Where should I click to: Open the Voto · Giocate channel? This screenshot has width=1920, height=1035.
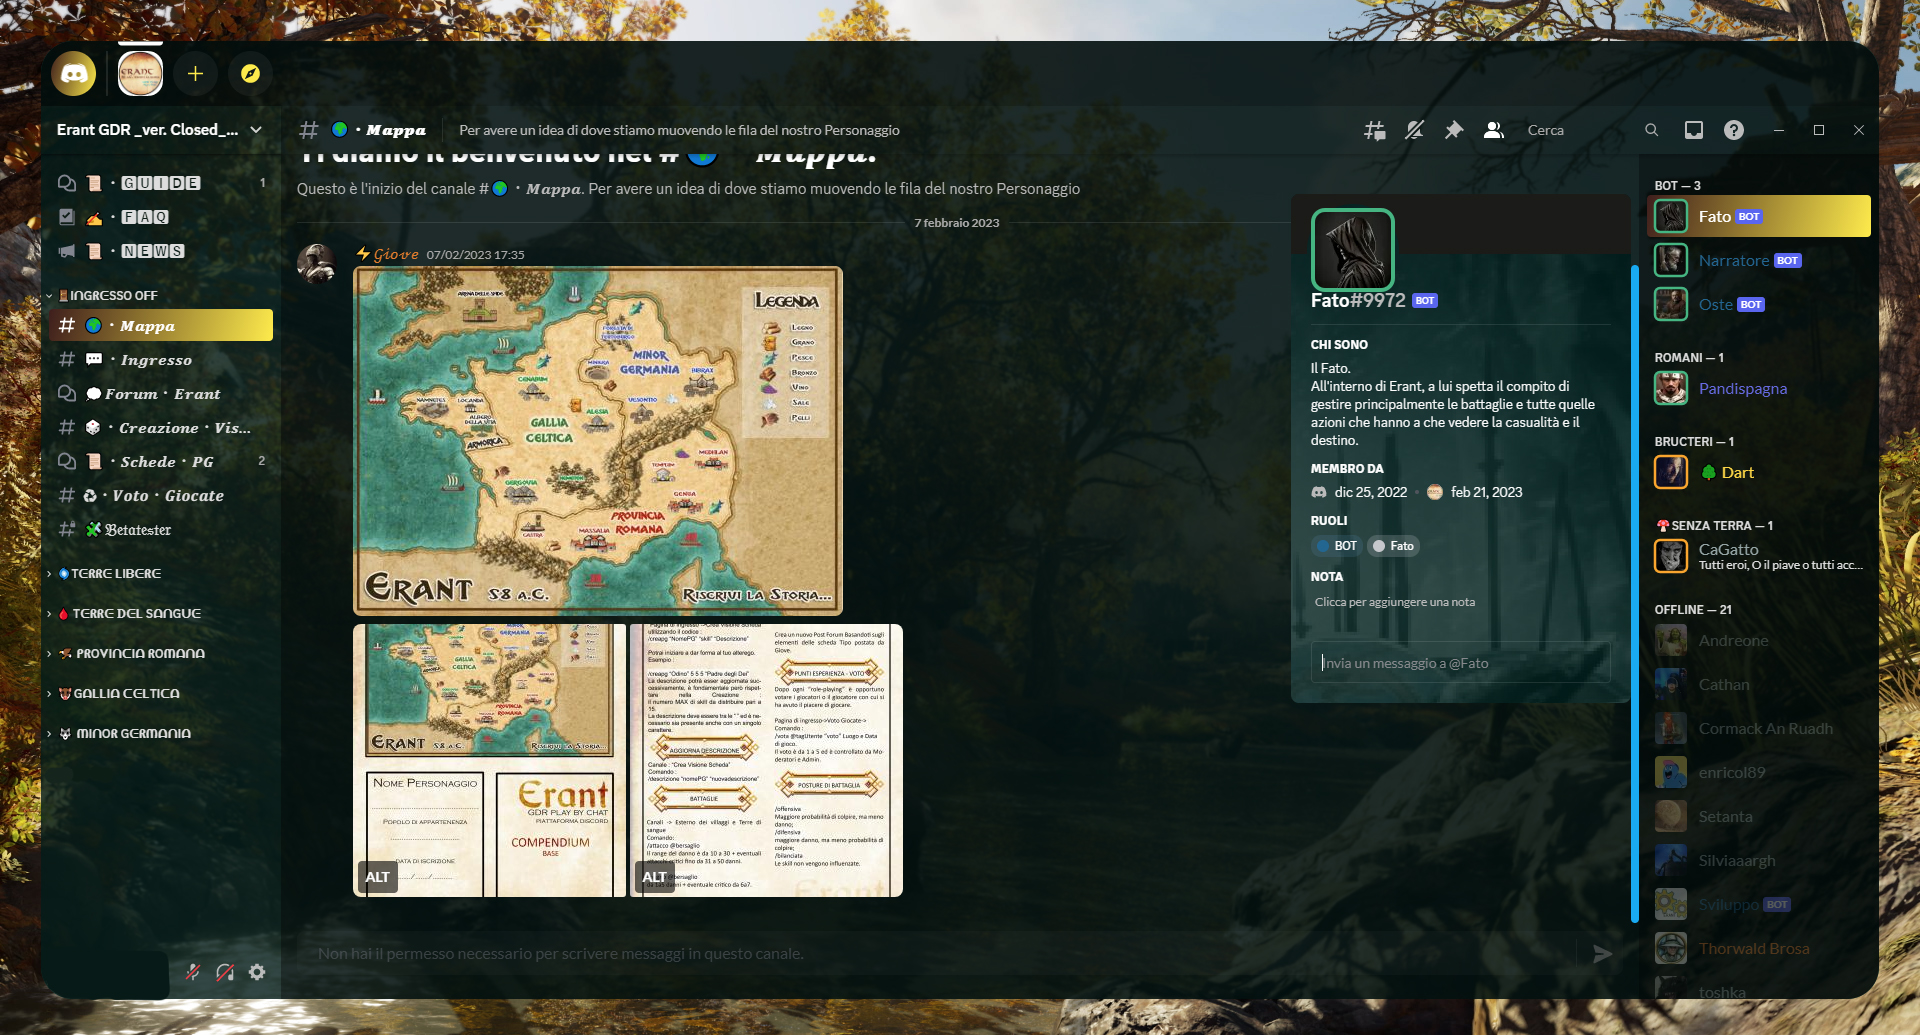(x=161, y=495)
